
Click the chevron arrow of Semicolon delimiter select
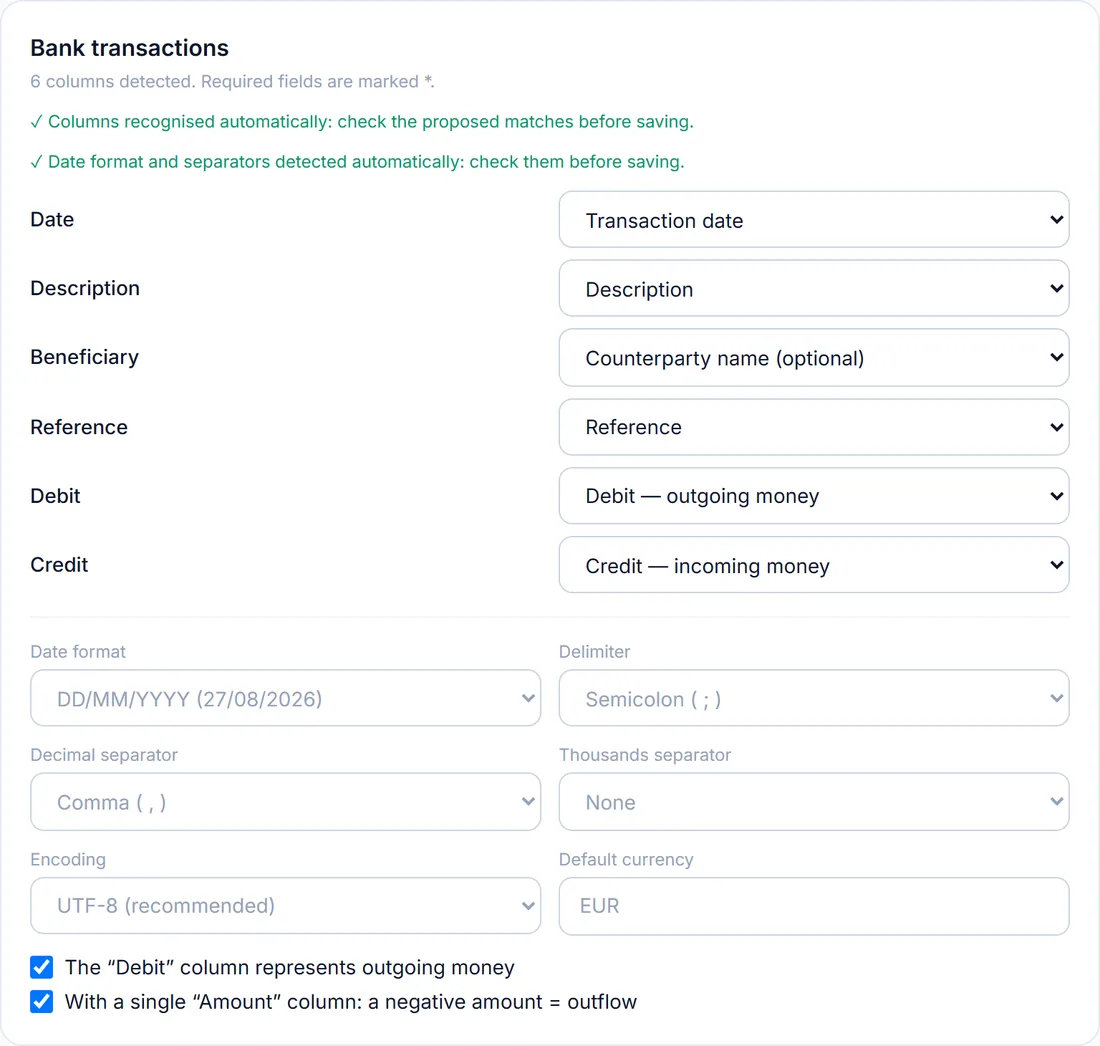(x=1056, y=698)
